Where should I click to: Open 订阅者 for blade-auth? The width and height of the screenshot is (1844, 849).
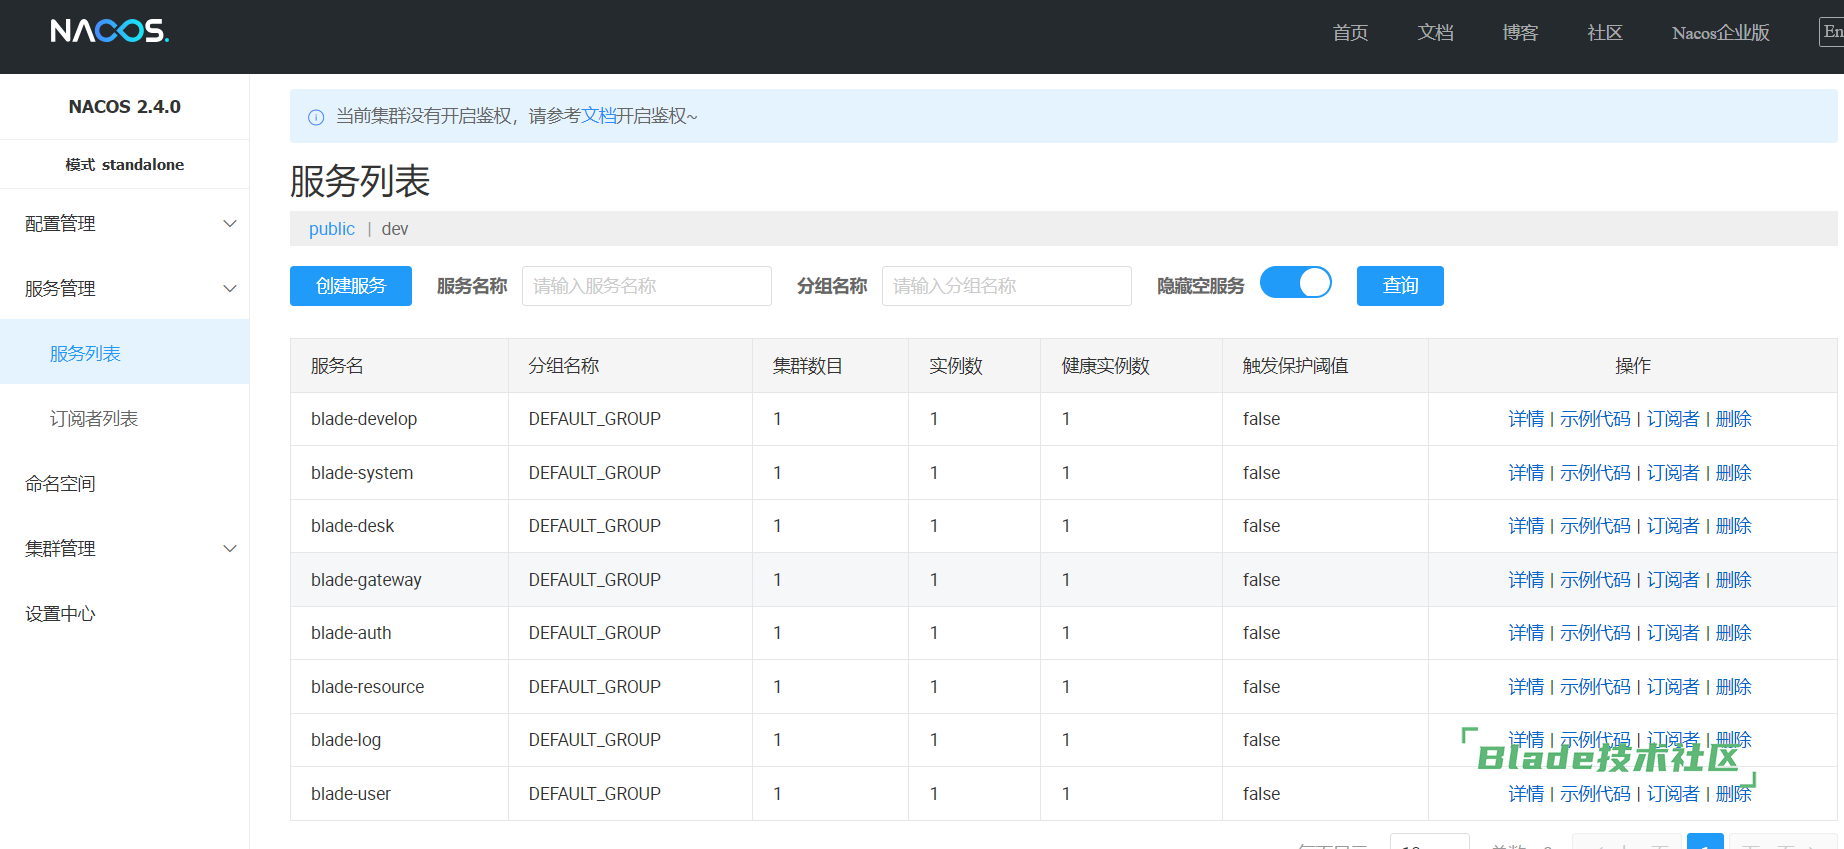pyautogui.click(x=1673, y=633)
